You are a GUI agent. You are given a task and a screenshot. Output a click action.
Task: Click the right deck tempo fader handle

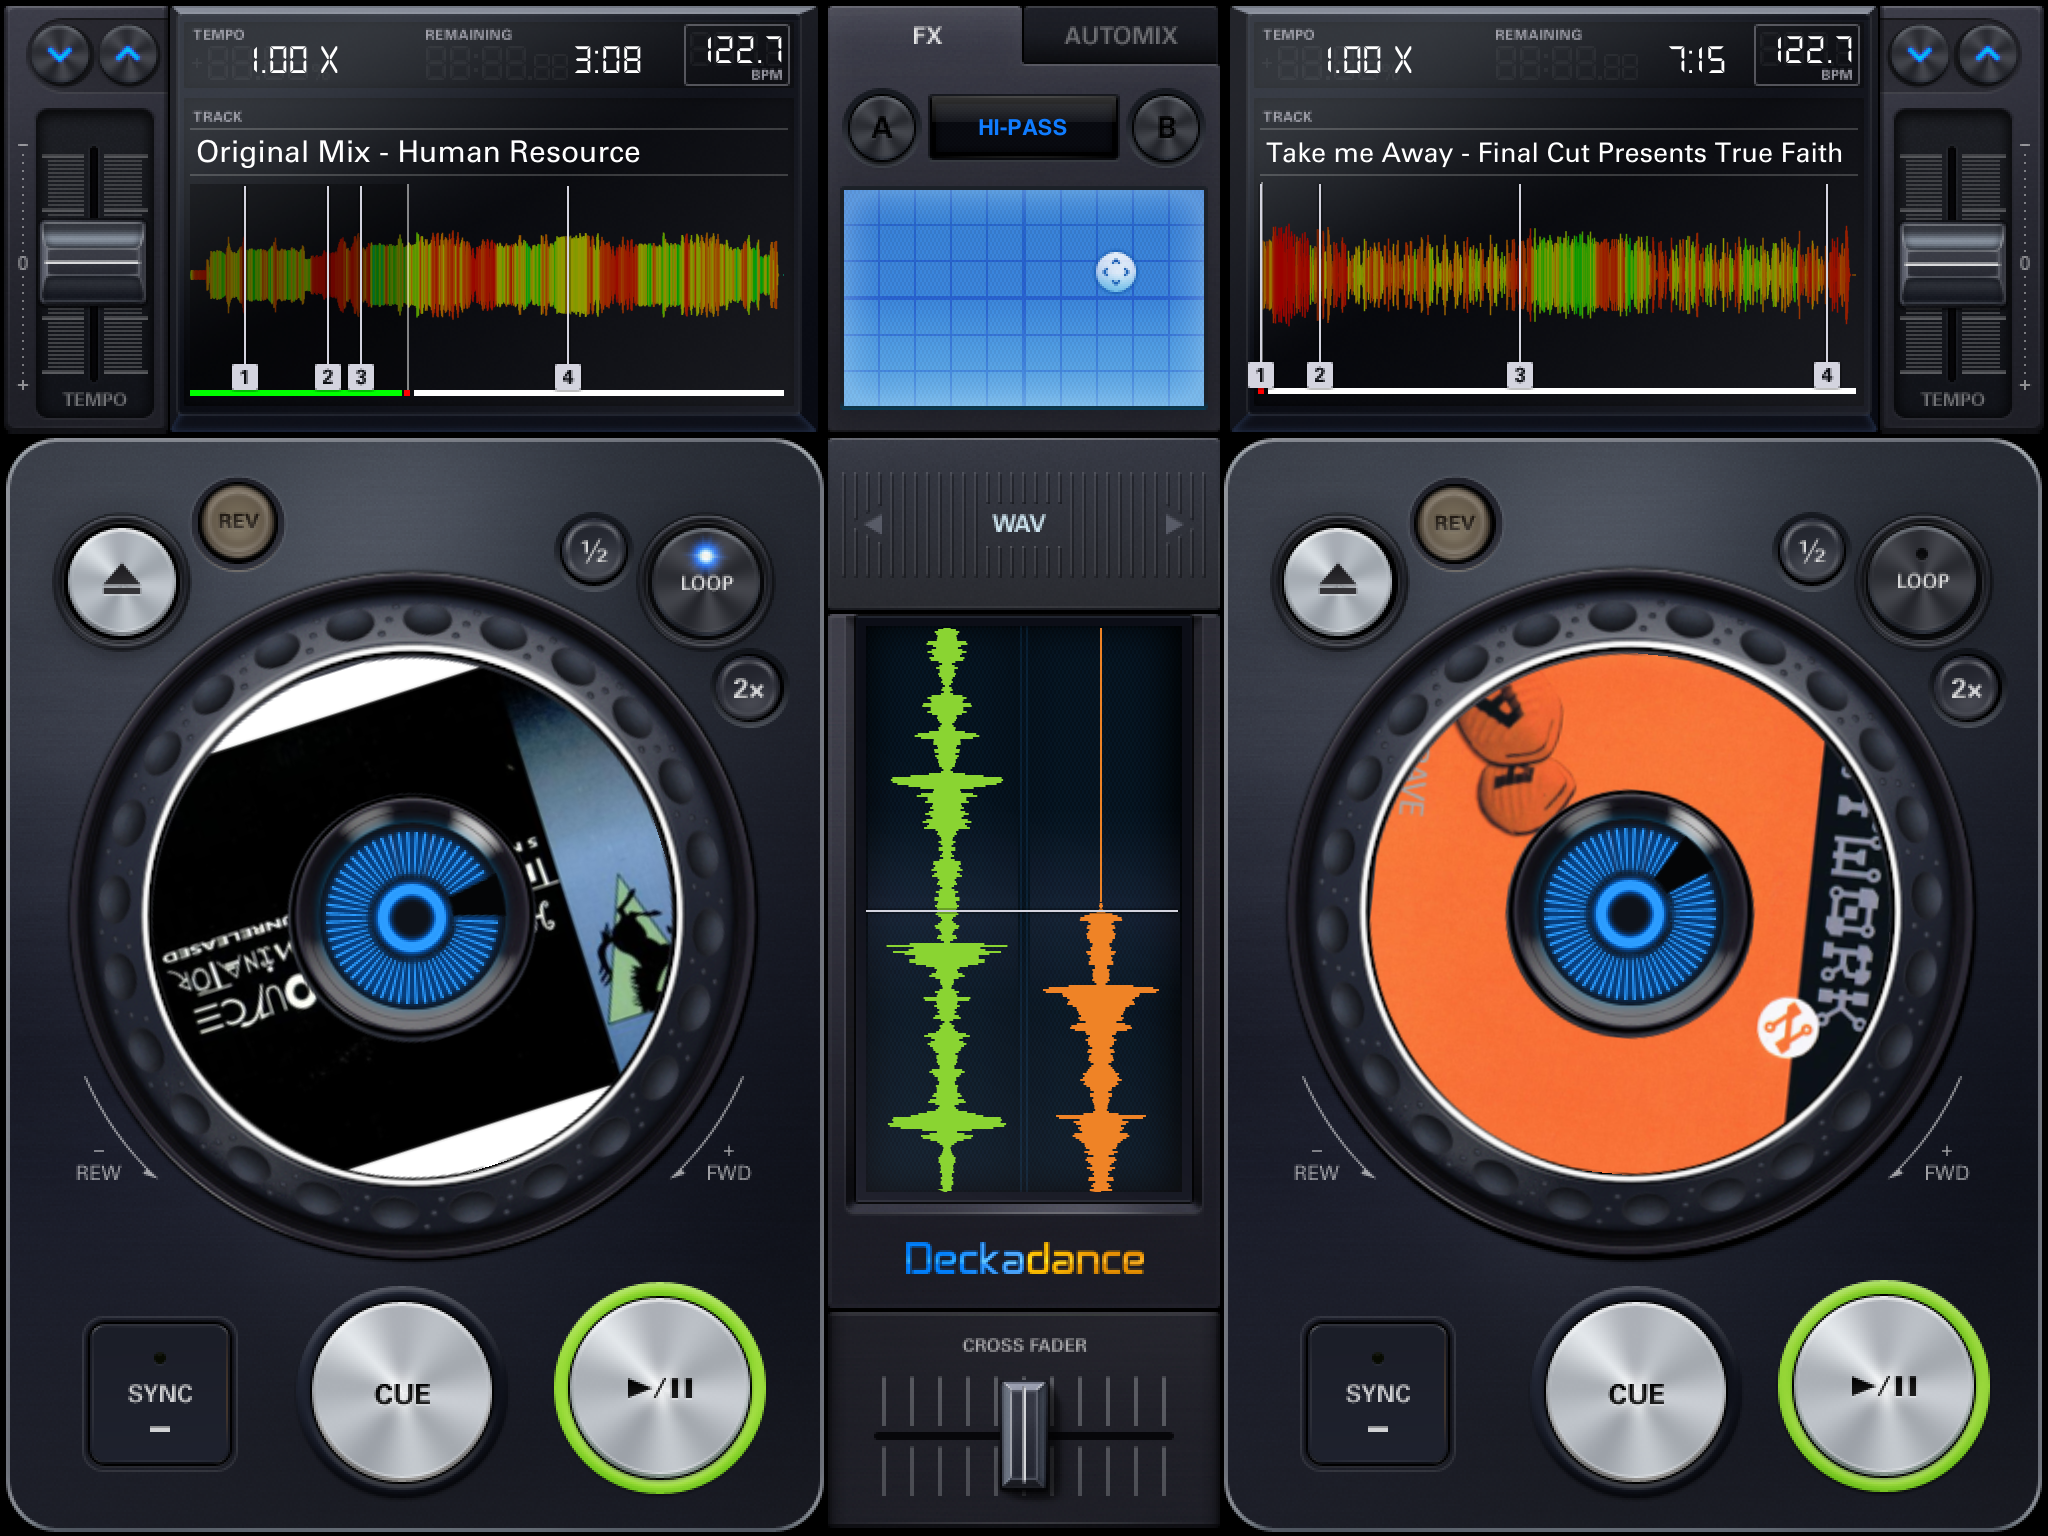tap(1952, 264)
